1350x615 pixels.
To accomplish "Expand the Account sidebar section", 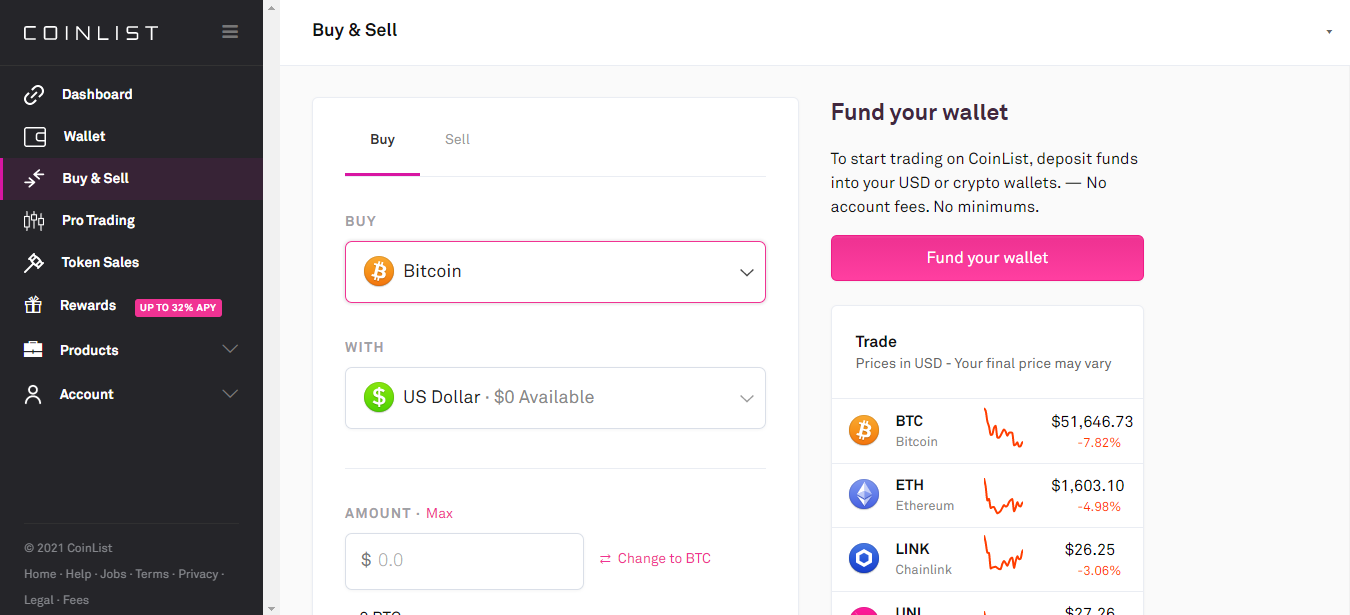I will click(230, 394).
